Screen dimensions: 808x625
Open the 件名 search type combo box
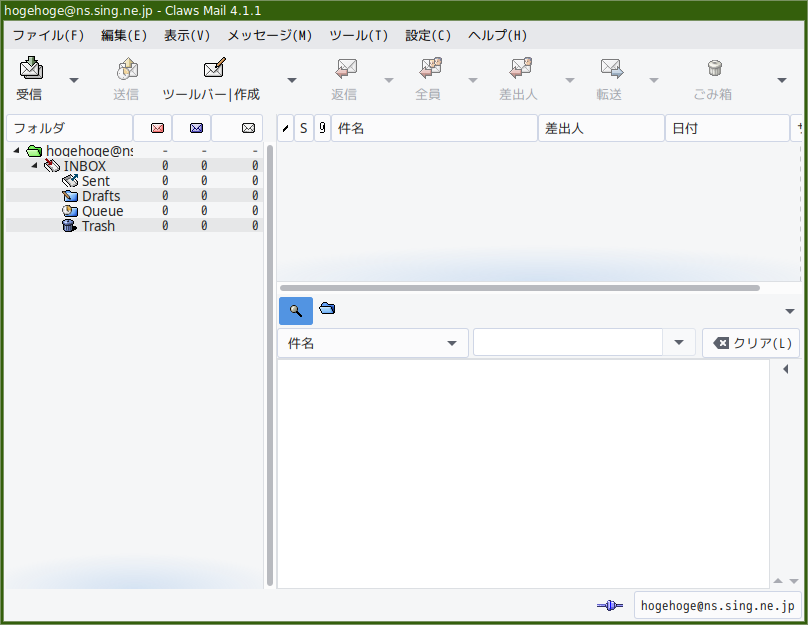pos(373,343)
